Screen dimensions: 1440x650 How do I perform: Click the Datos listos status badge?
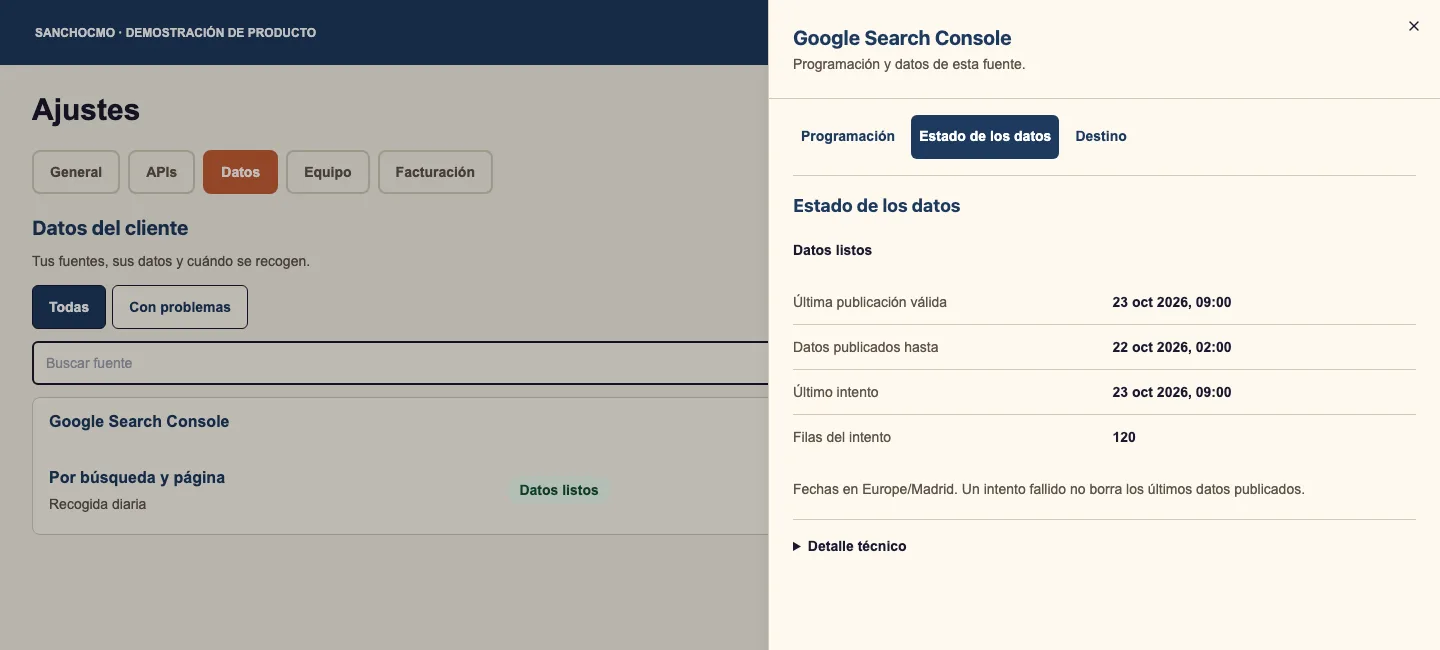click(x=559, y=490)
